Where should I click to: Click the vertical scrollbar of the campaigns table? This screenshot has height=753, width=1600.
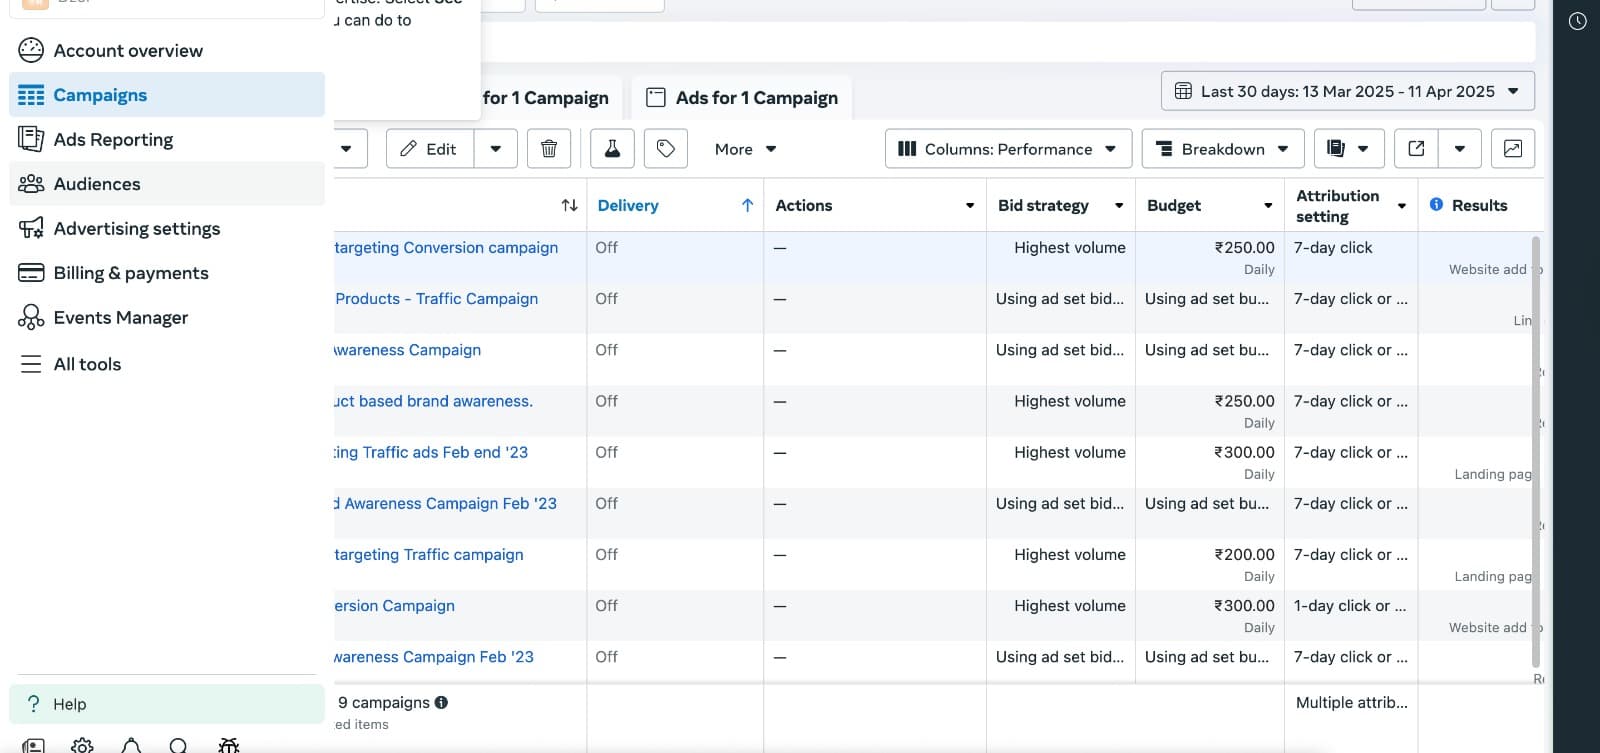pyautogui.click(x=1536, y=451)
